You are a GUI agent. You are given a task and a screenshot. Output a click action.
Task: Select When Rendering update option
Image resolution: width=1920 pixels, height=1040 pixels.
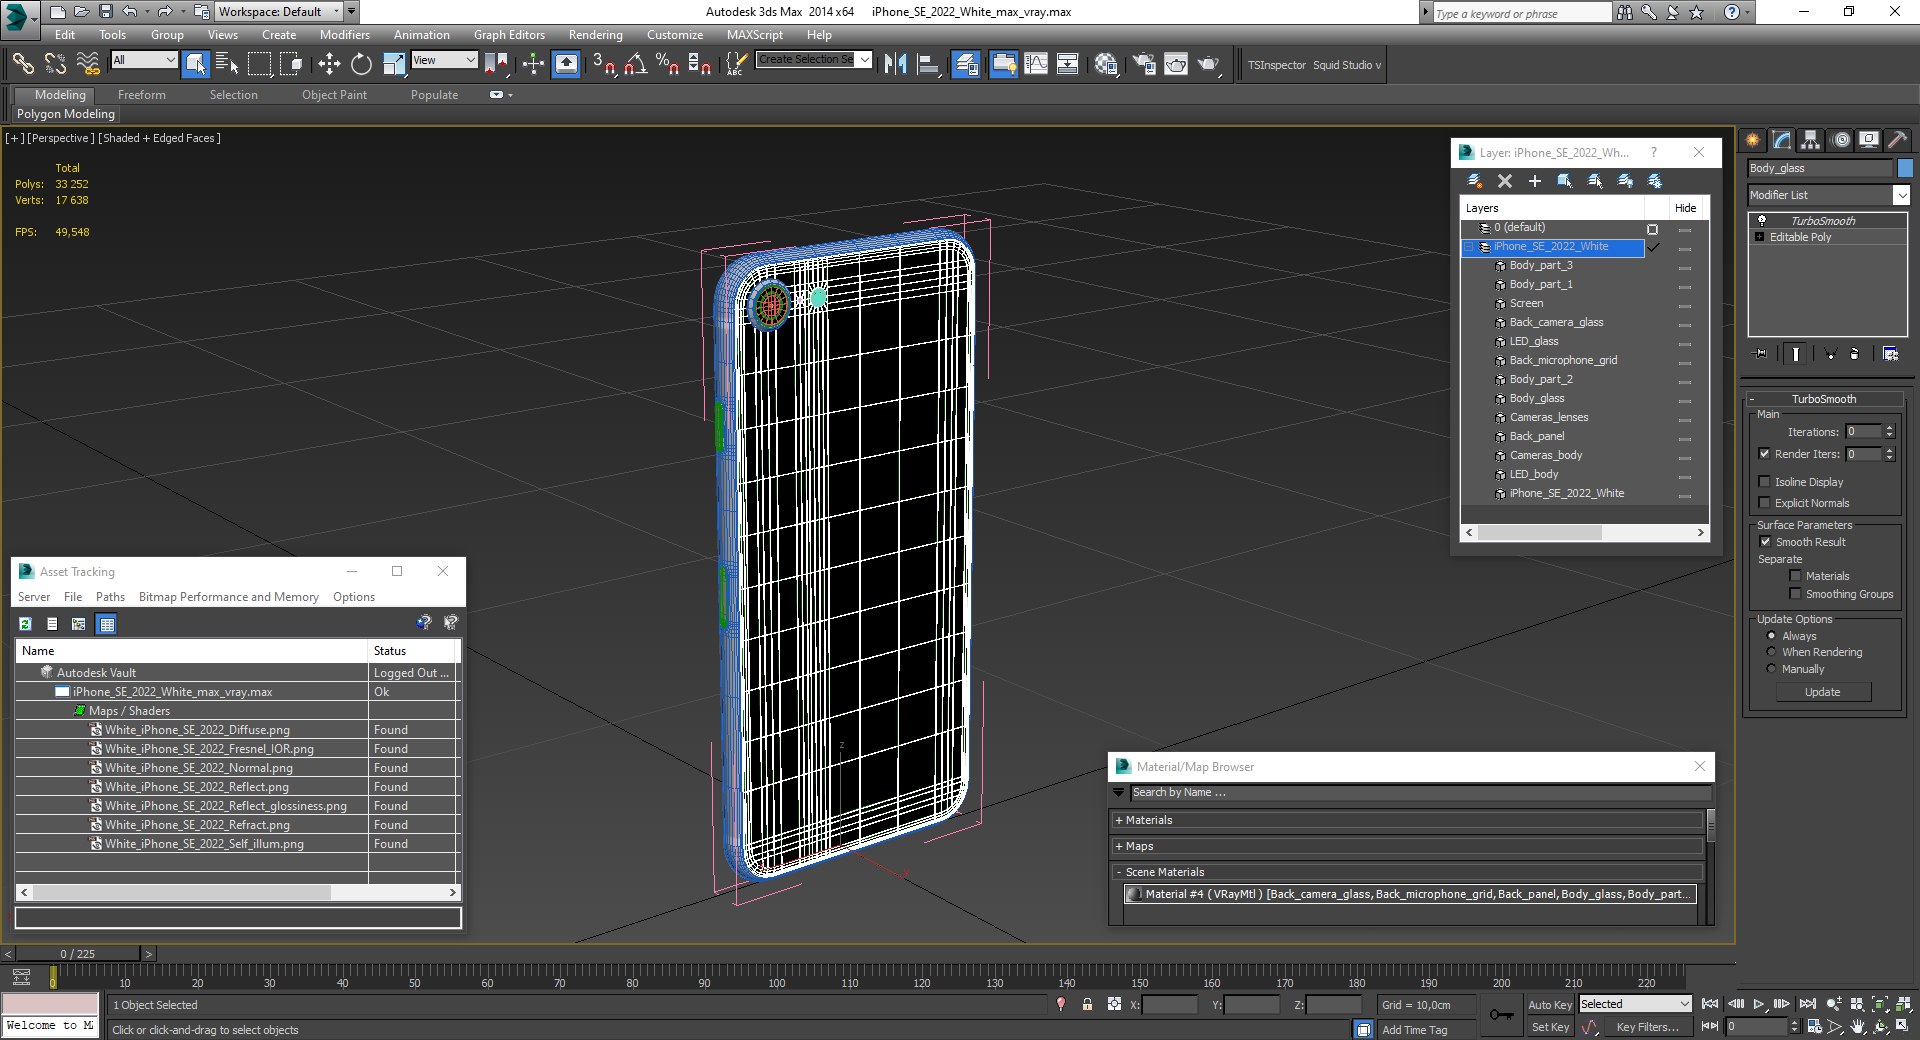[1771, 651]
